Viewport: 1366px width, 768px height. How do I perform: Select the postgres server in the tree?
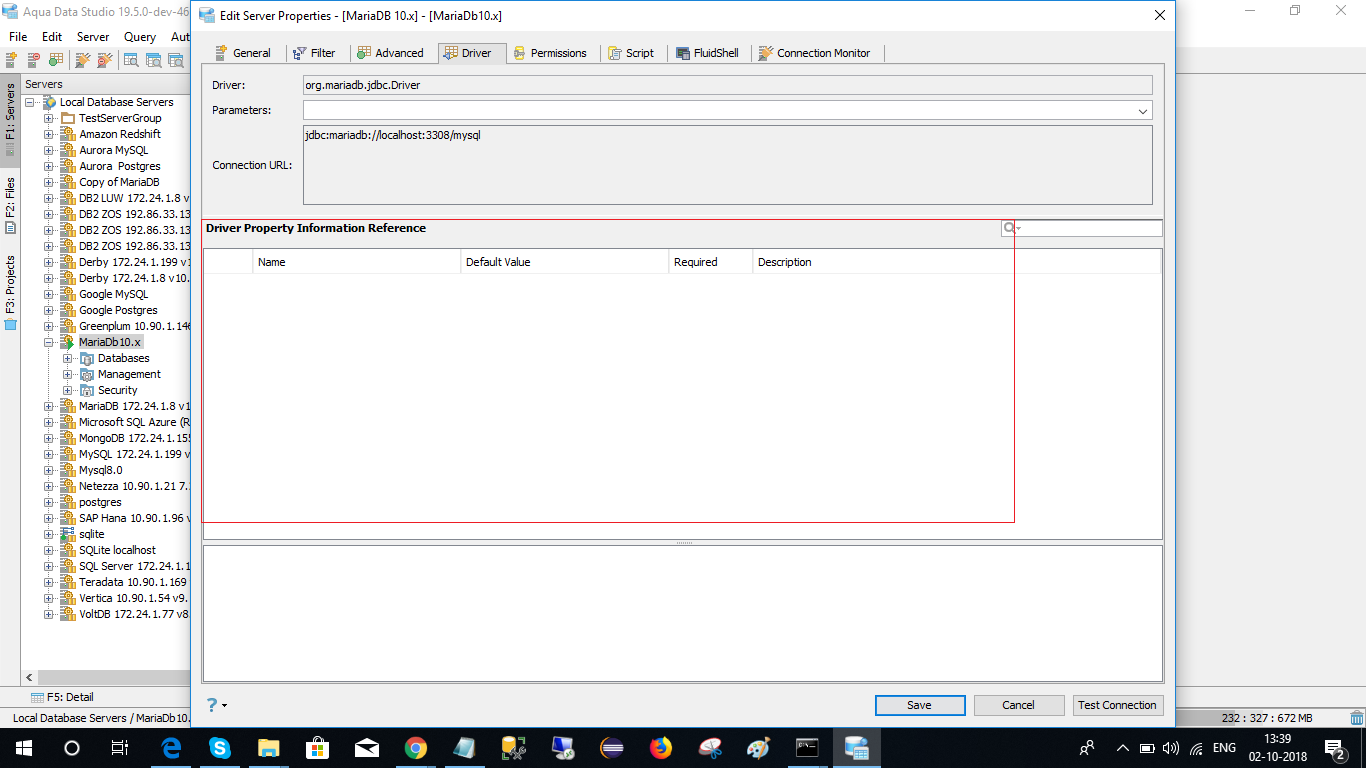100,502
